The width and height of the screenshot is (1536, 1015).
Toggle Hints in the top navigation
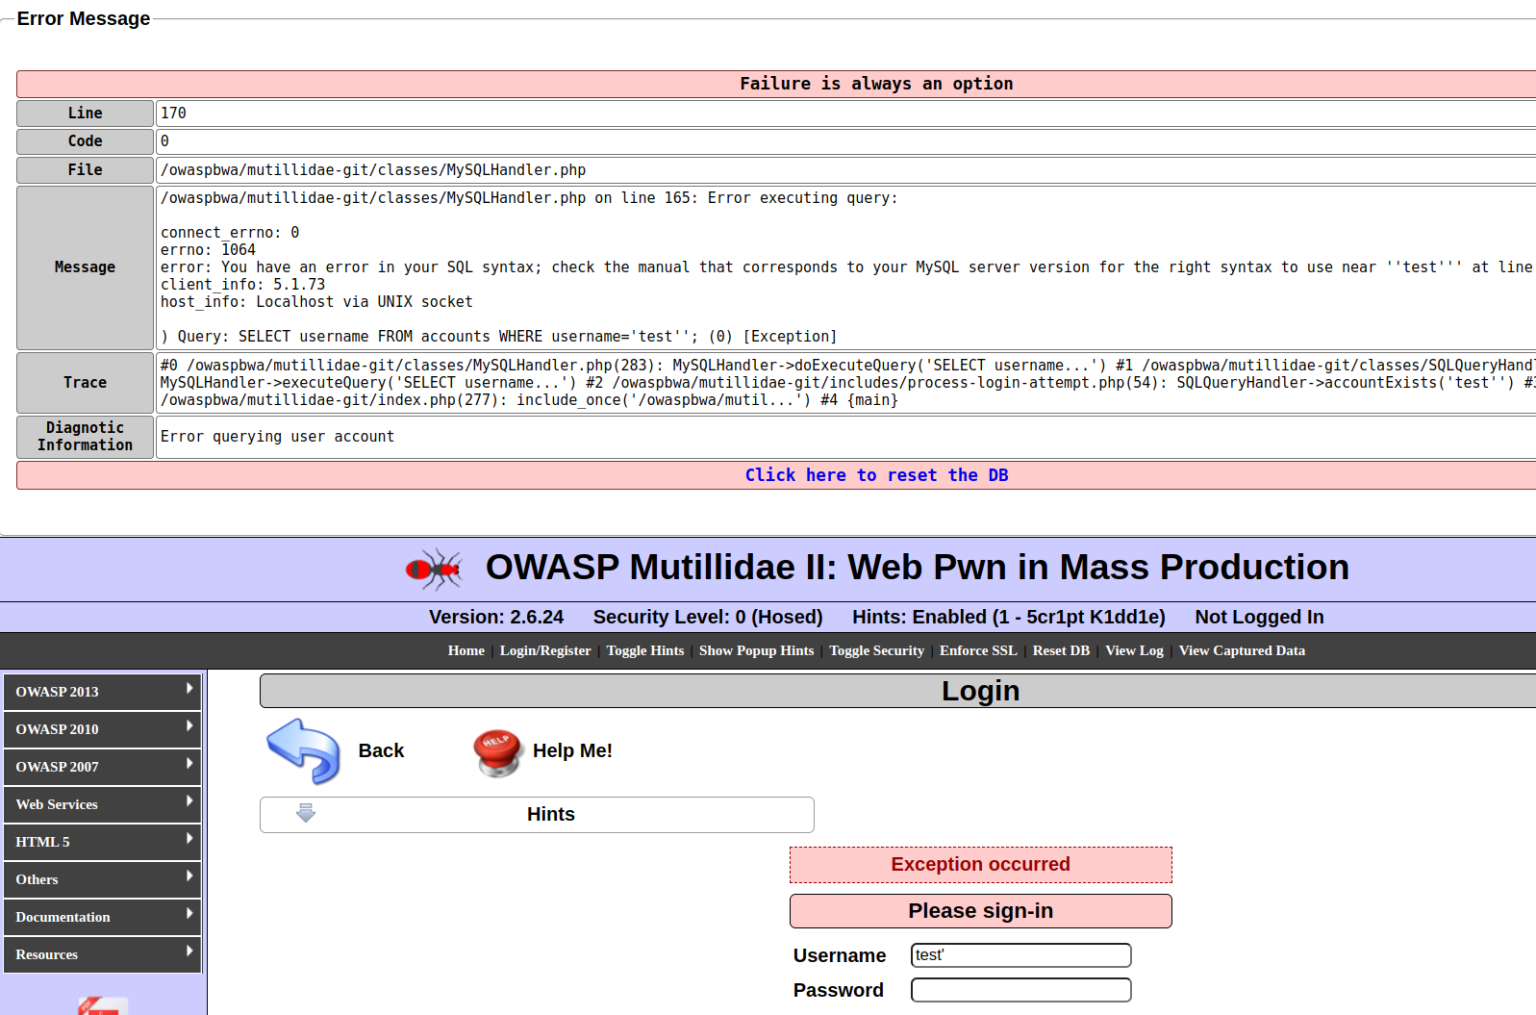[x=645, y=650]
